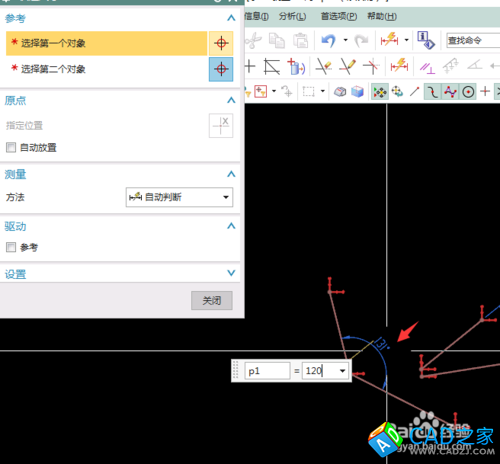Collapse the 测量 section

231,174
